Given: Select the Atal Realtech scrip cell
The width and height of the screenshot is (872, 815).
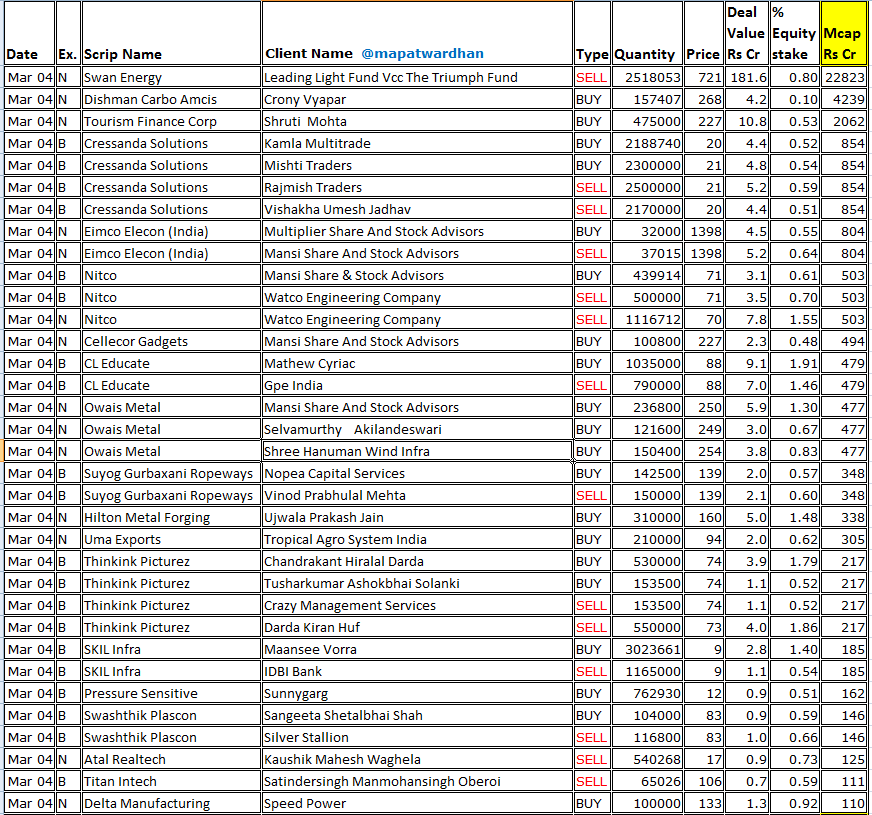Looking at the screenshot, I should coord(171,759).
